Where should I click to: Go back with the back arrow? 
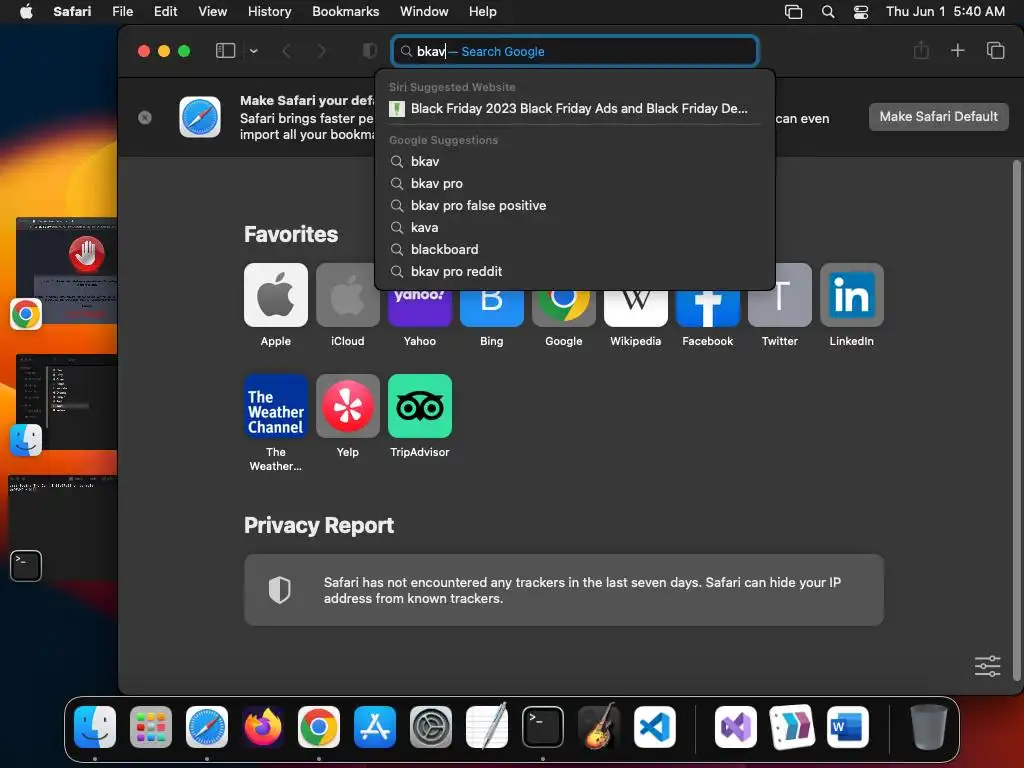(286, 51)
